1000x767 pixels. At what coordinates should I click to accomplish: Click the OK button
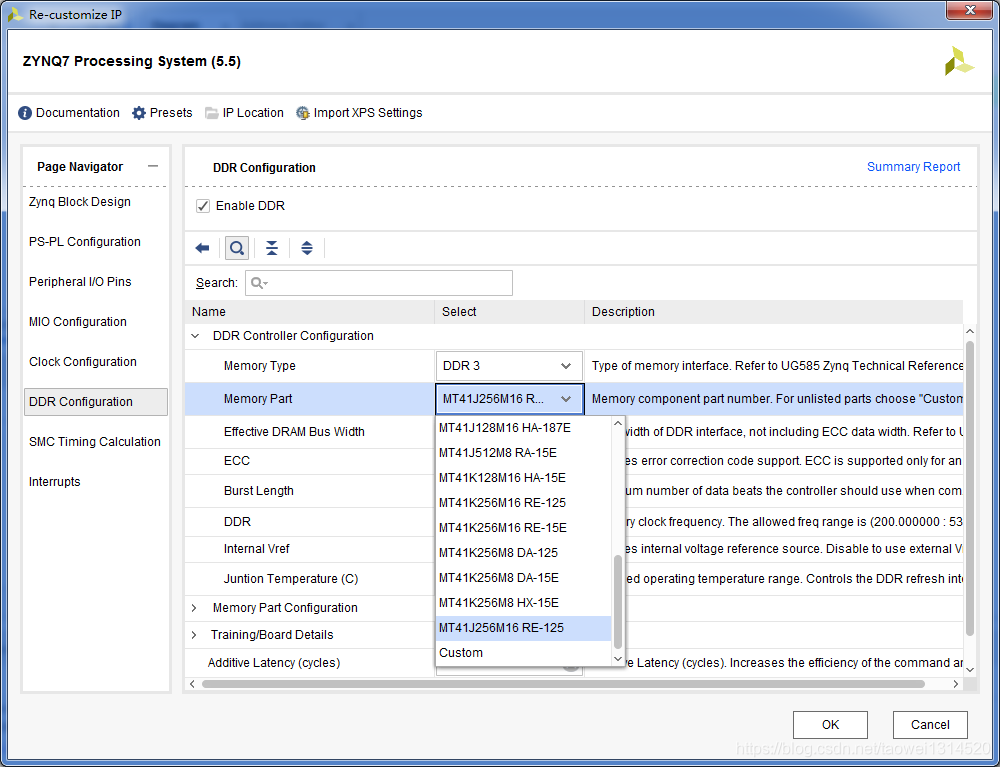[x=830, y=725]
